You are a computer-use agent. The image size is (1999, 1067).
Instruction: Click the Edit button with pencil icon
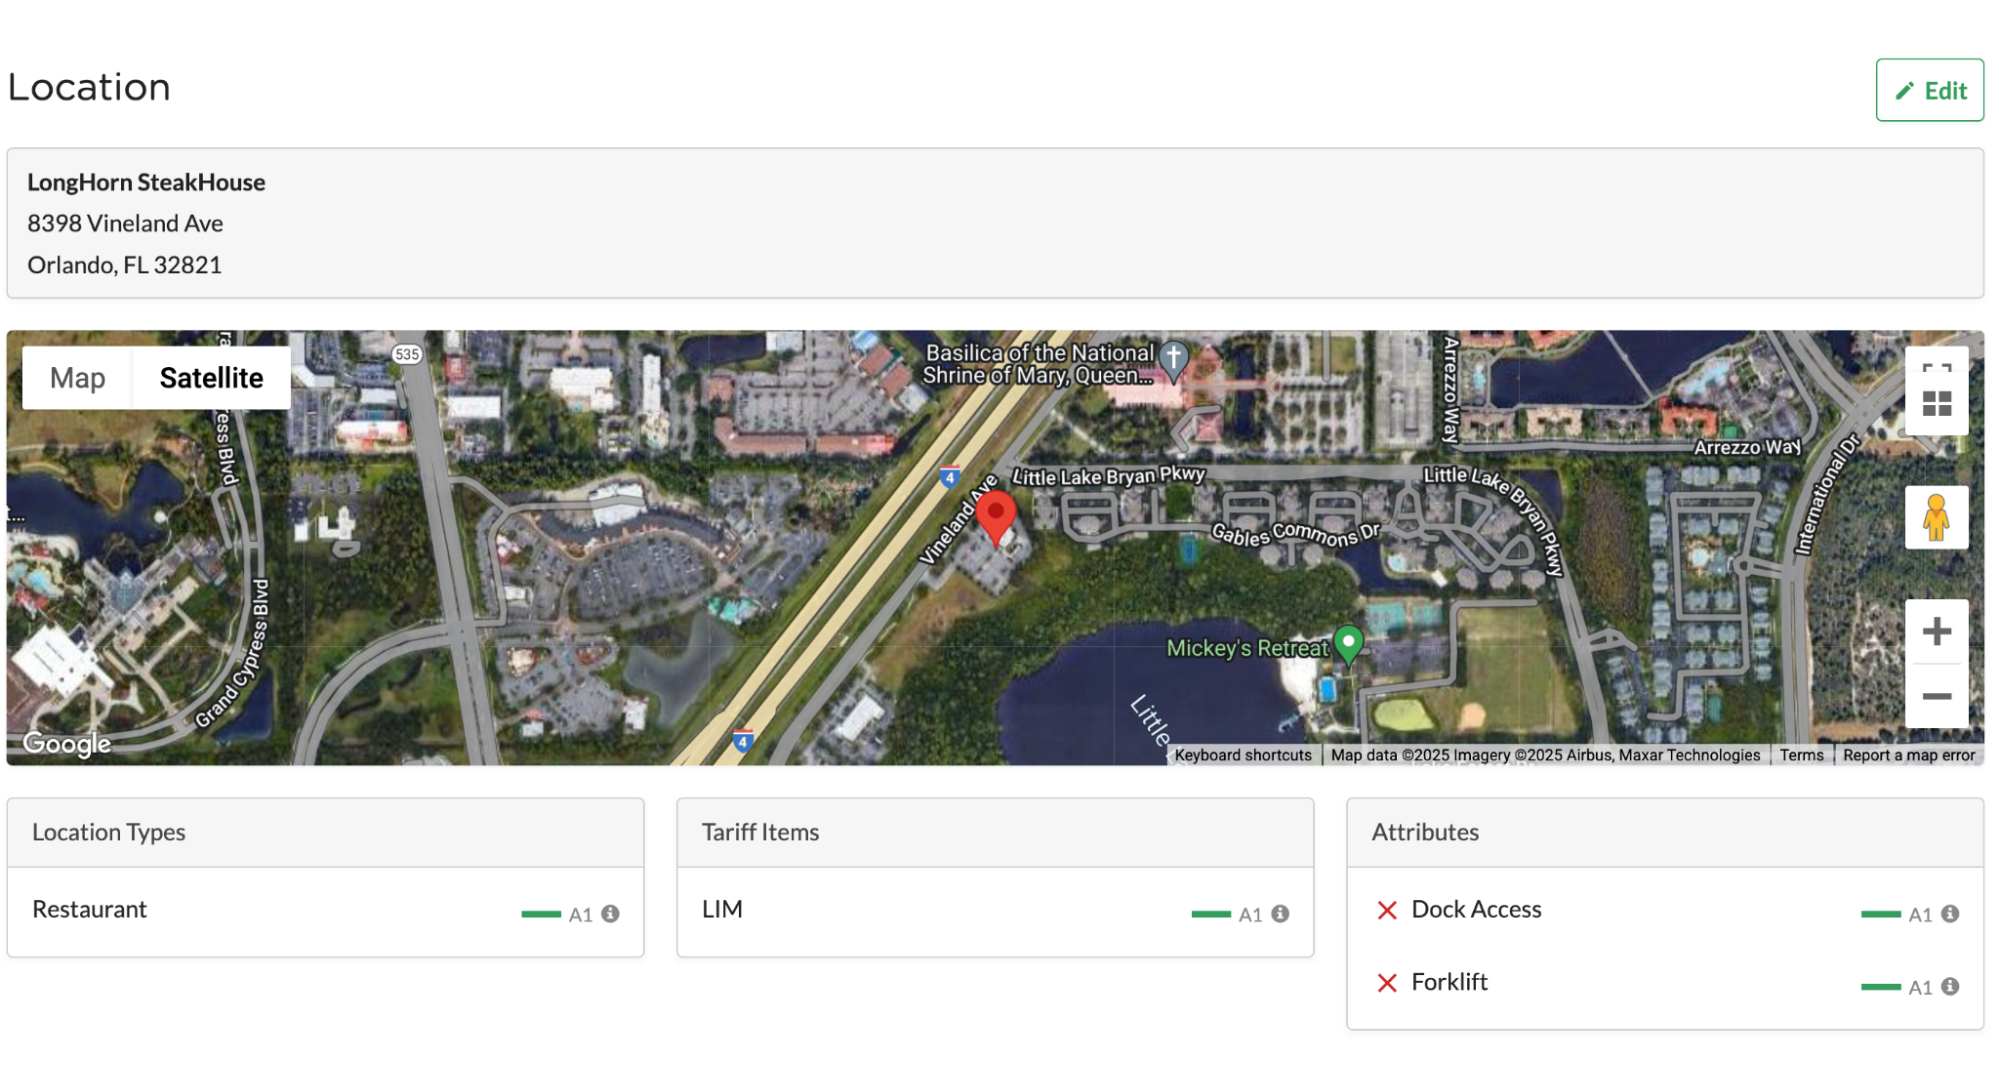point(1929,90)
